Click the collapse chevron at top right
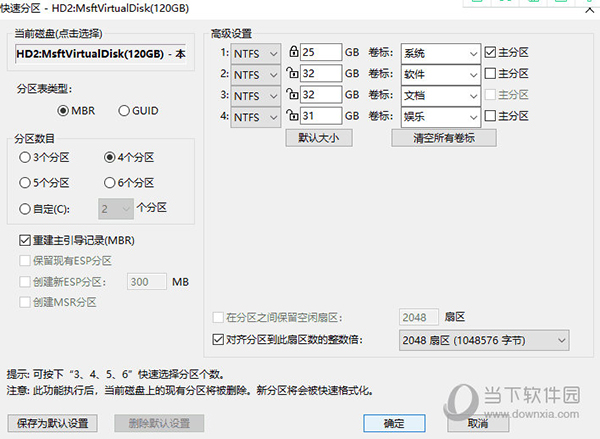 (x=589, y=11)
